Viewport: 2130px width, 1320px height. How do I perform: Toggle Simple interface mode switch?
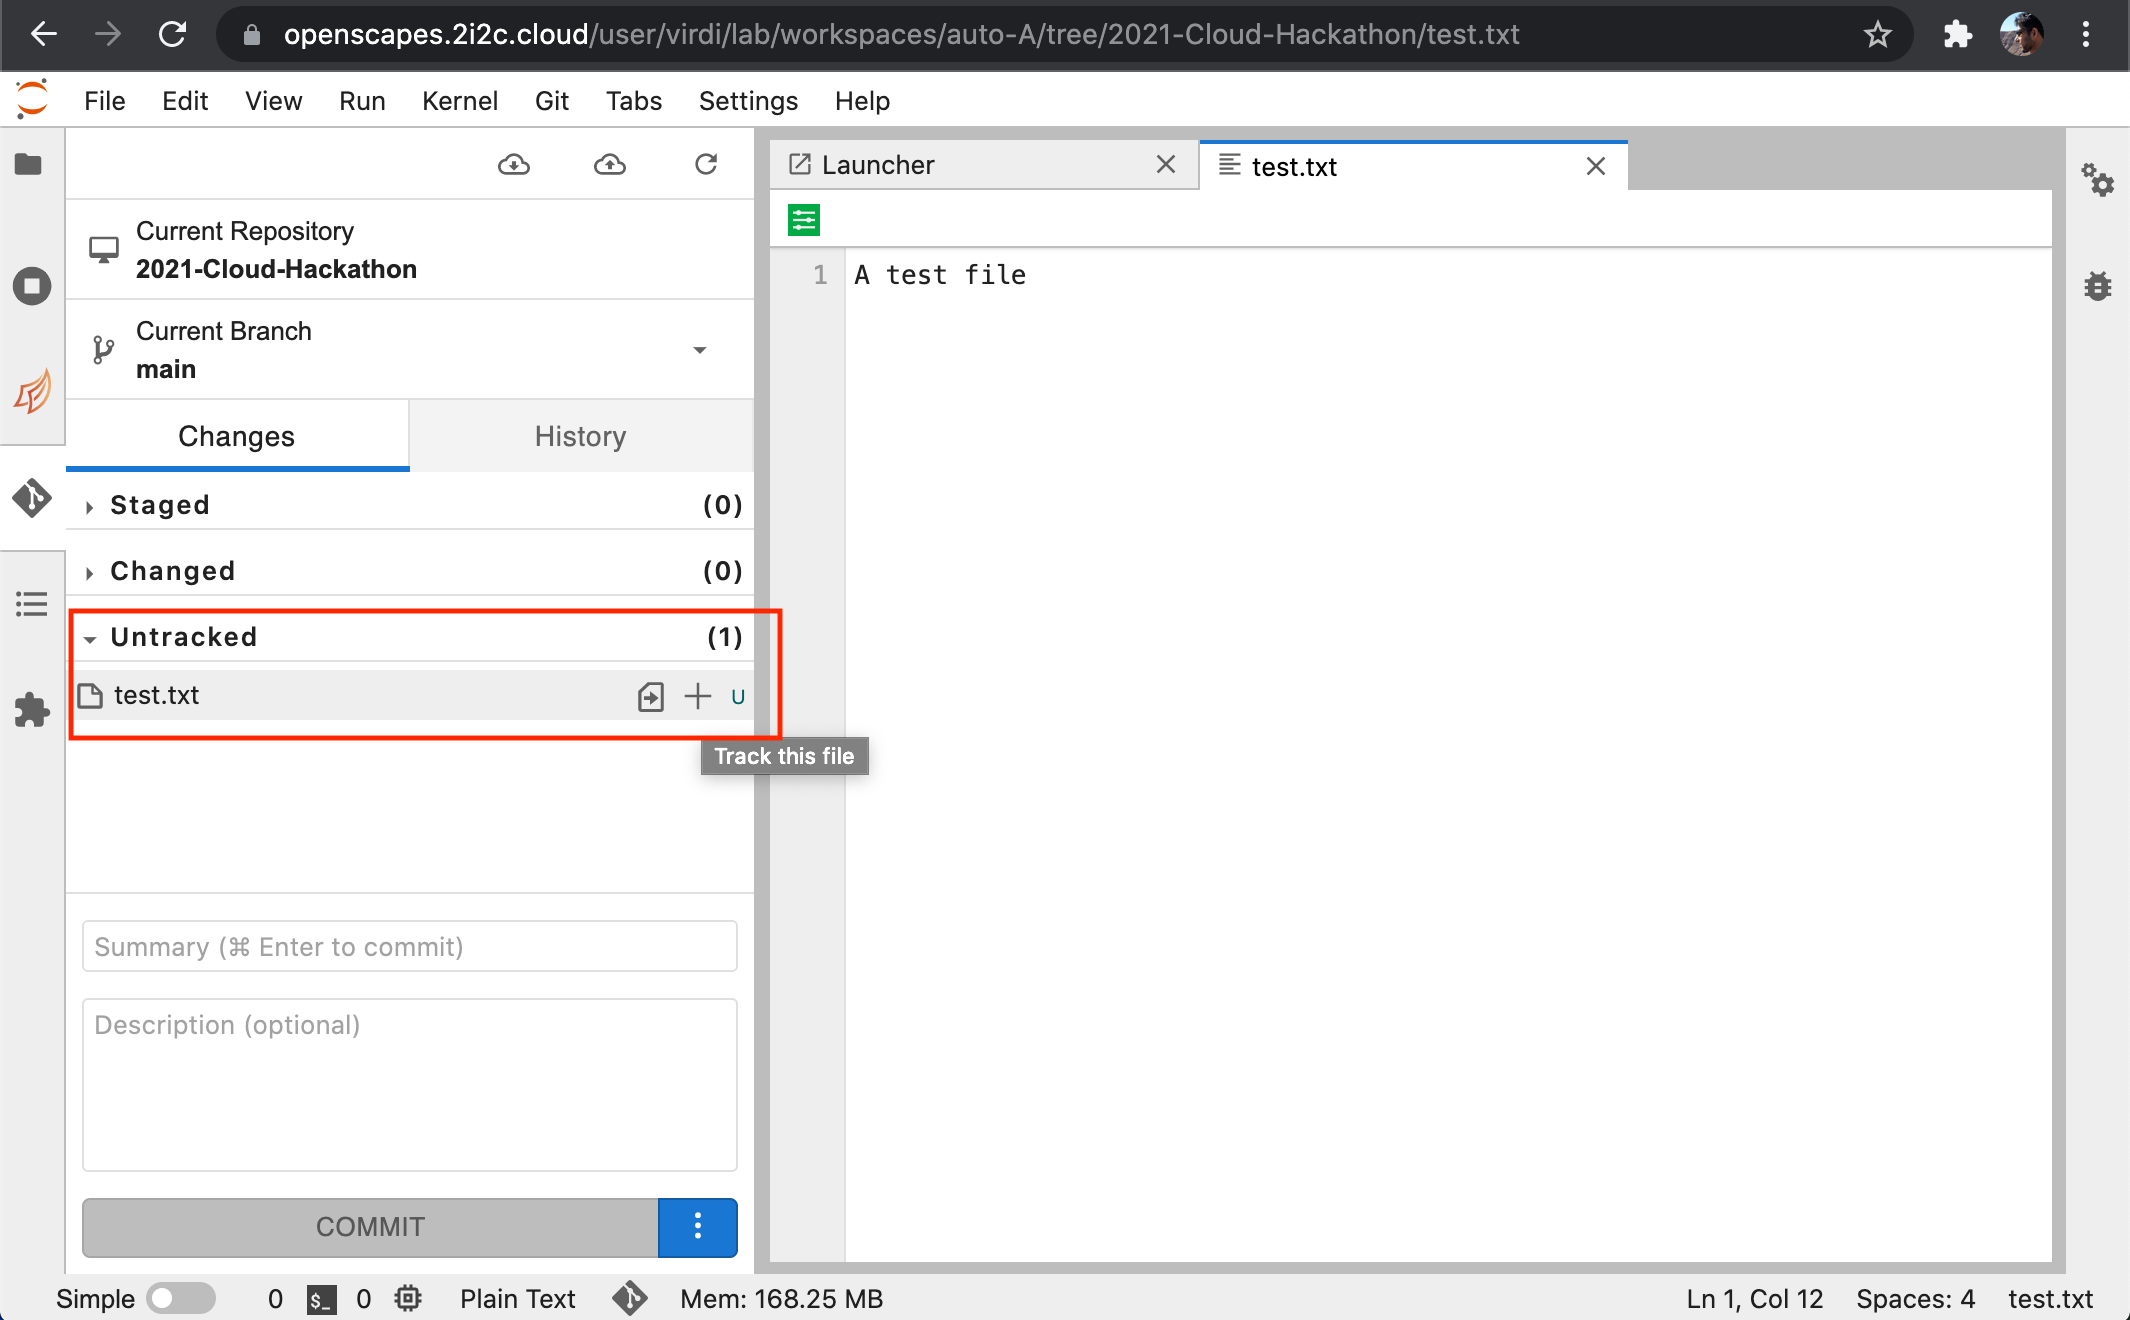point(180,1298)
